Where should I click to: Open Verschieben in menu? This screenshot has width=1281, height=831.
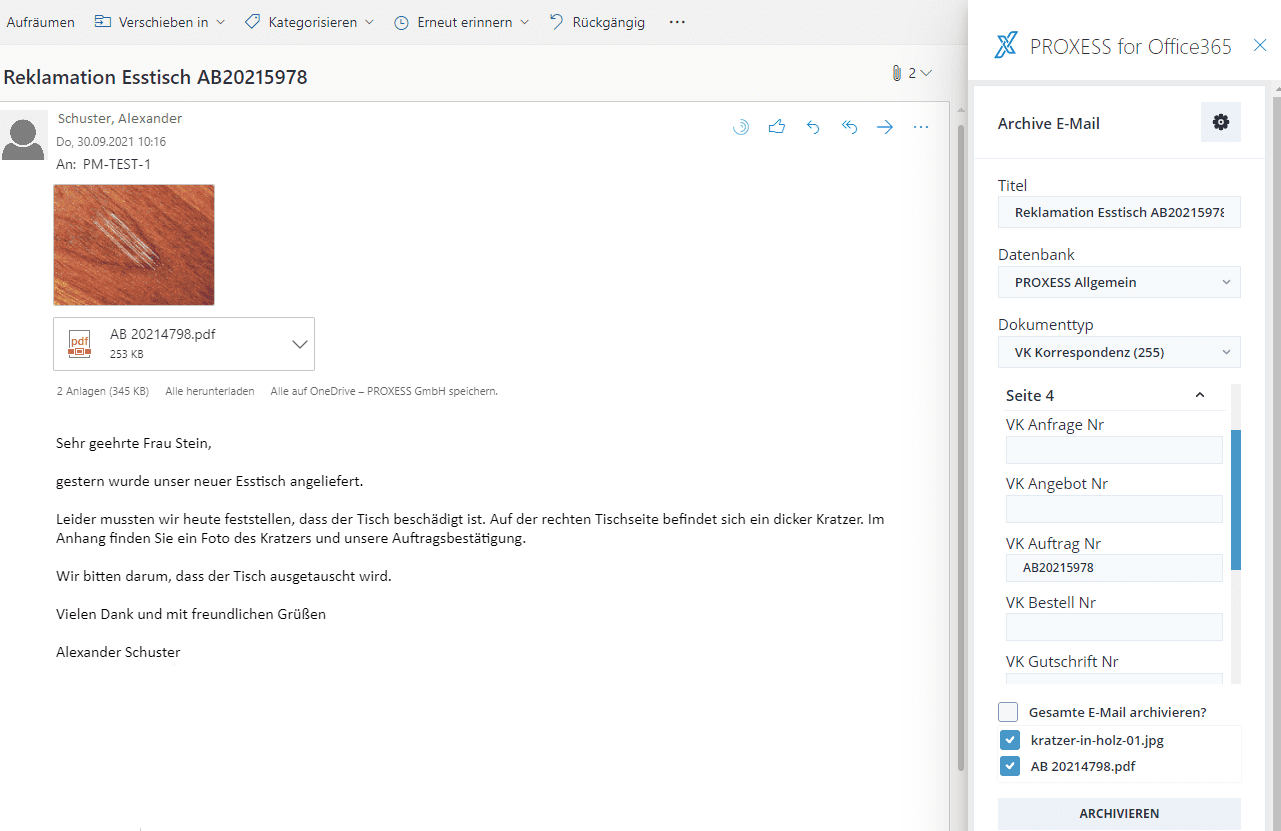point(160,22)
